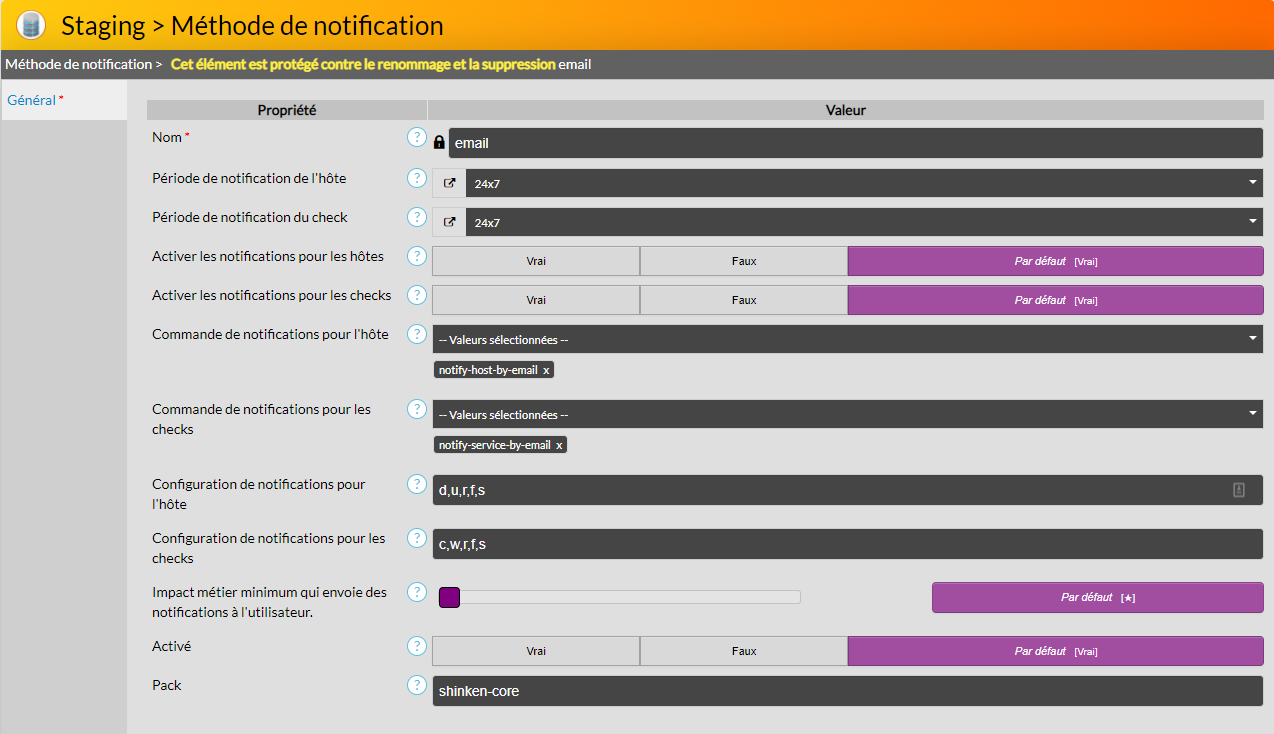Set check notifications activation to Faux
Viewport: 1274px width, 734px height.
click(x=743, y=300)
